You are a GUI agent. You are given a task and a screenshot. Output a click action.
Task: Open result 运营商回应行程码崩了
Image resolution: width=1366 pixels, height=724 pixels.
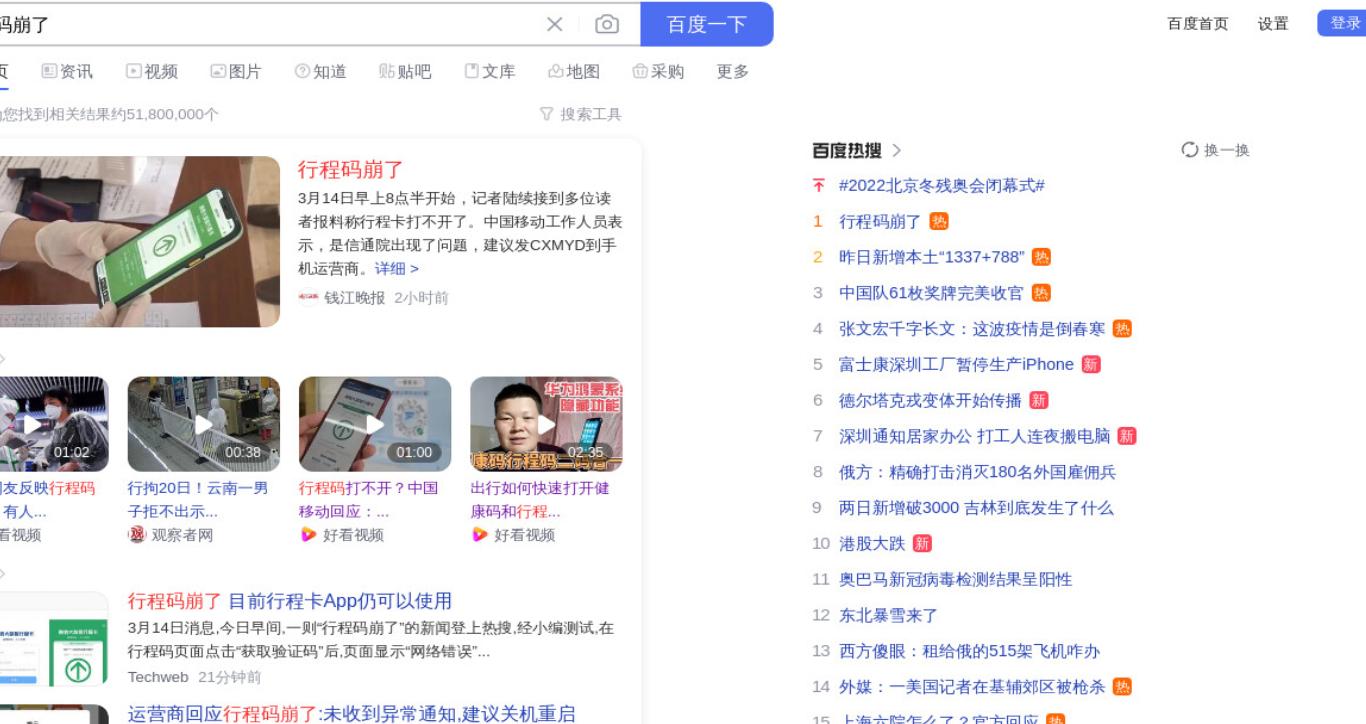coord(352,714)
